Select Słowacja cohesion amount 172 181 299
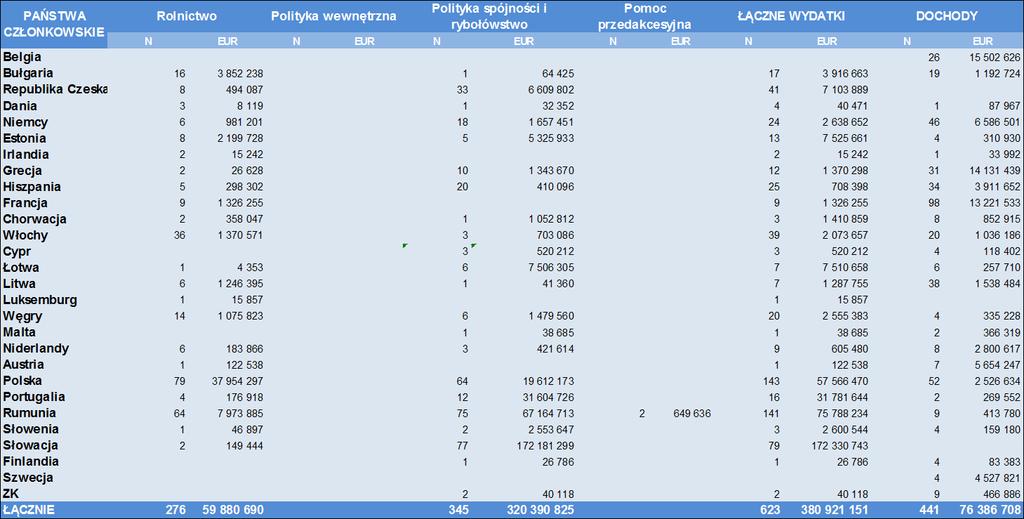The height and width of the screenshot is (519, 1024). pos(545,446)
